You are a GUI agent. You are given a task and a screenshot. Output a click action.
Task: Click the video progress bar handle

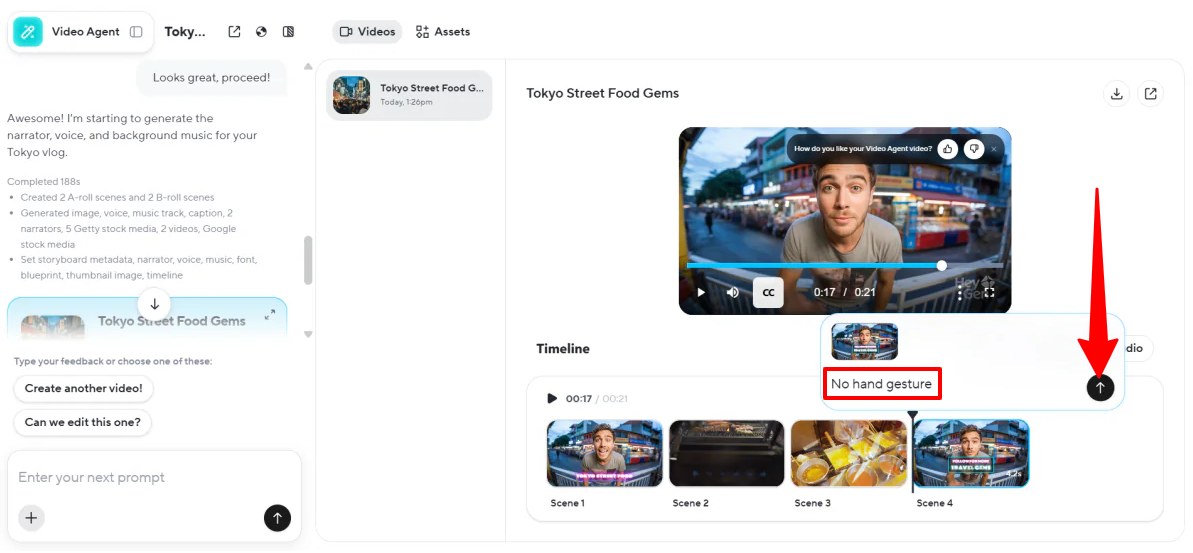pos(941,266)
